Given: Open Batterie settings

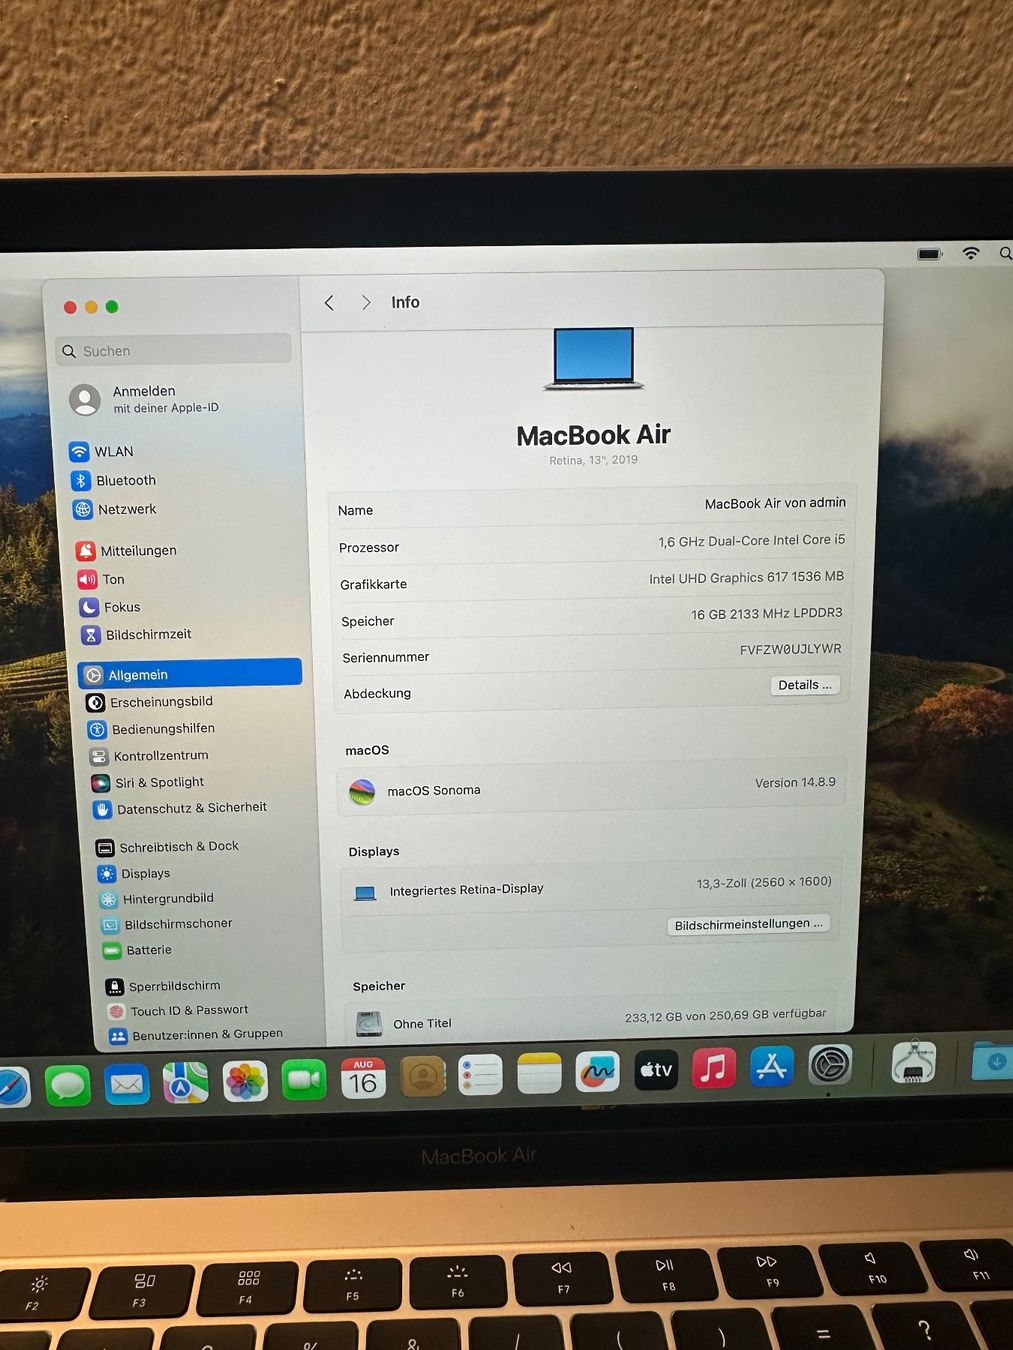Looking at the screenshot, I should tap(138, 950).
